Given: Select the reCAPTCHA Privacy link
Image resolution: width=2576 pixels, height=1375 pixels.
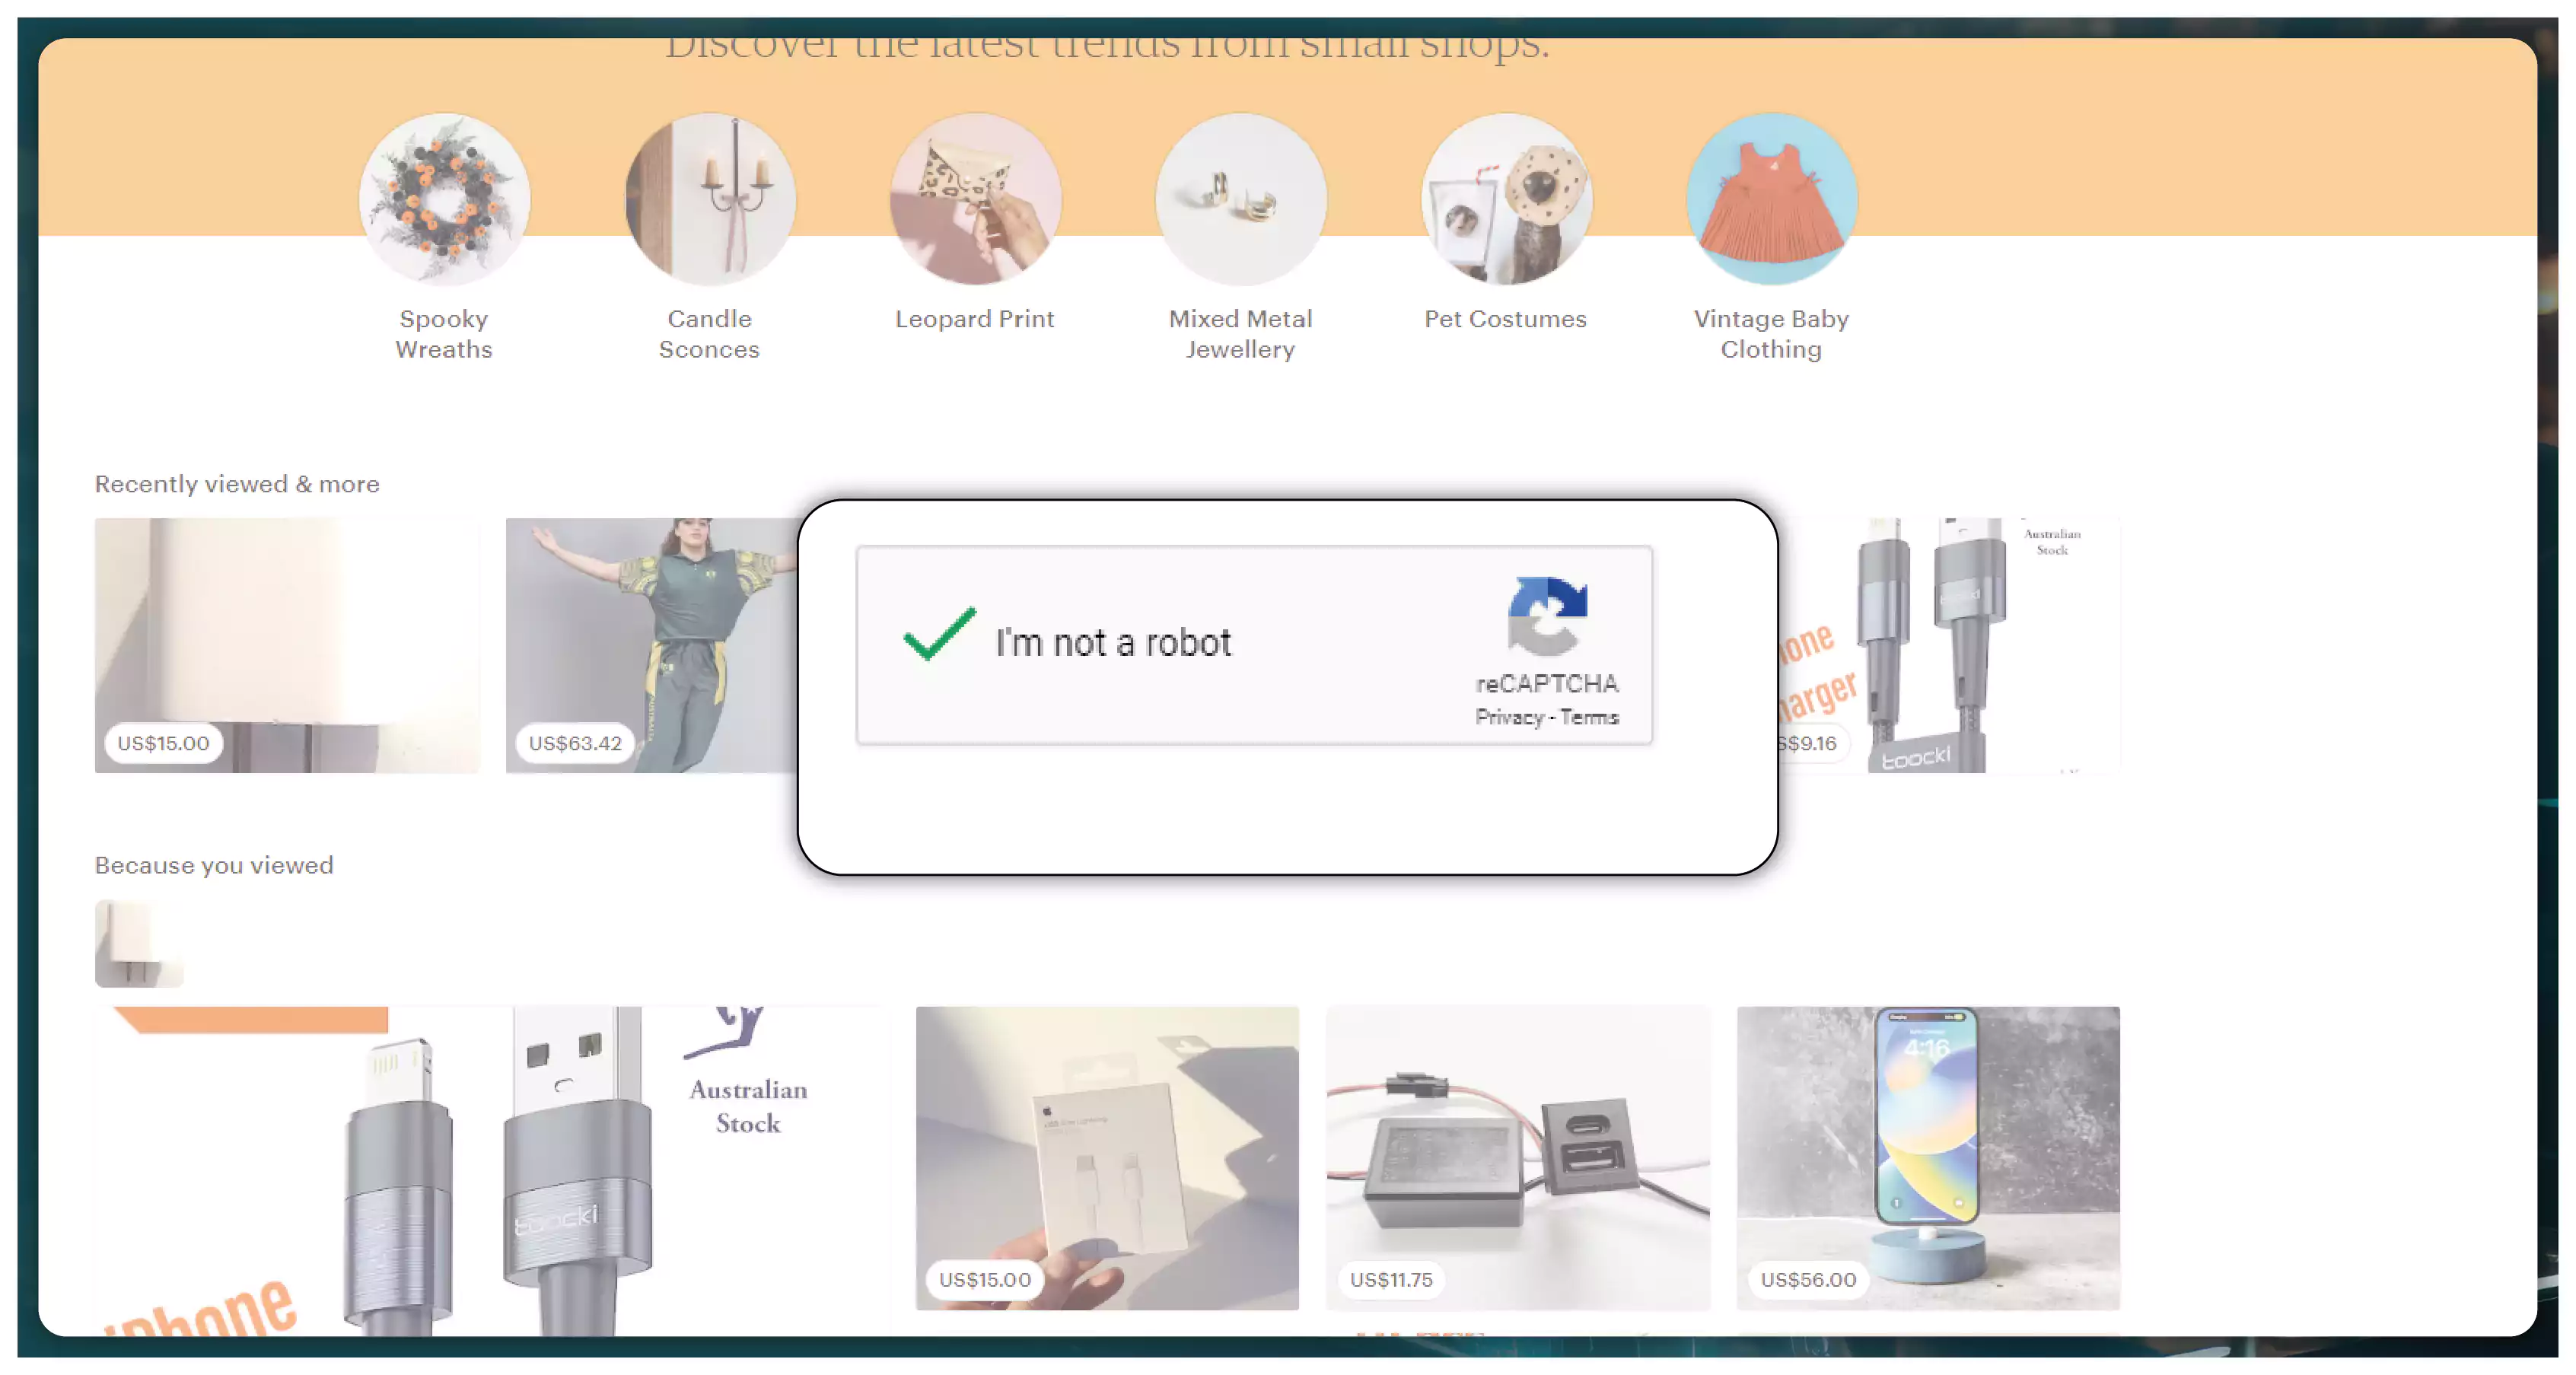Looking at the screenshot, I should (x=1503, y=718).
